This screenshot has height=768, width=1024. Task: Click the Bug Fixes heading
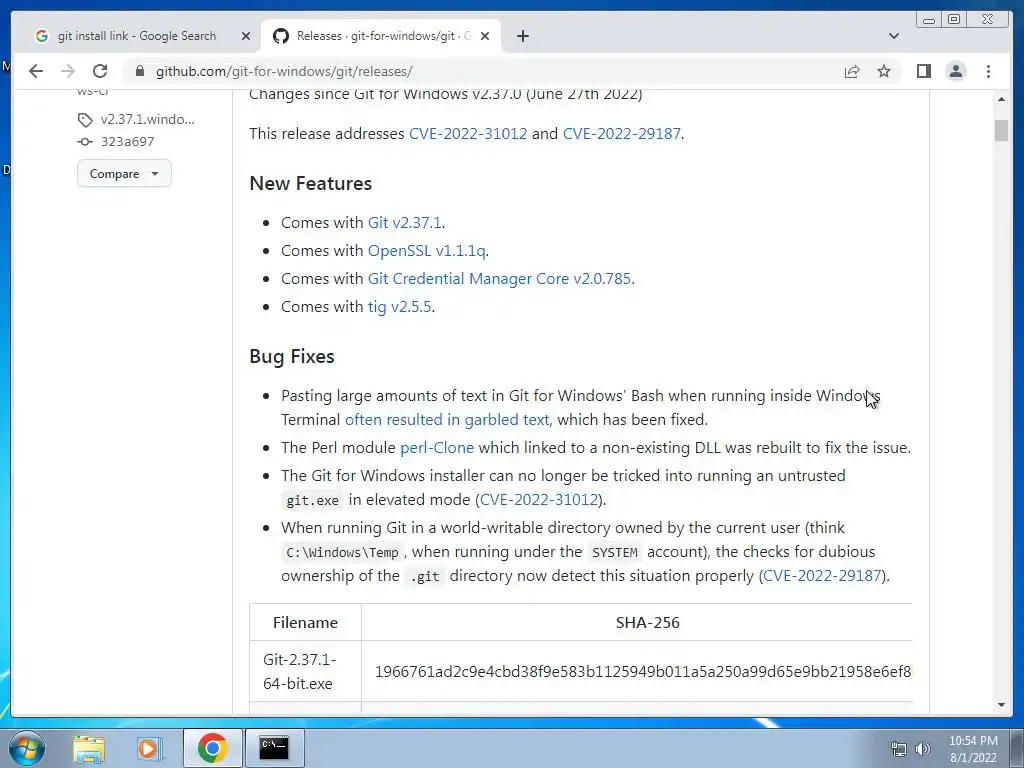(x=291, y=357)
